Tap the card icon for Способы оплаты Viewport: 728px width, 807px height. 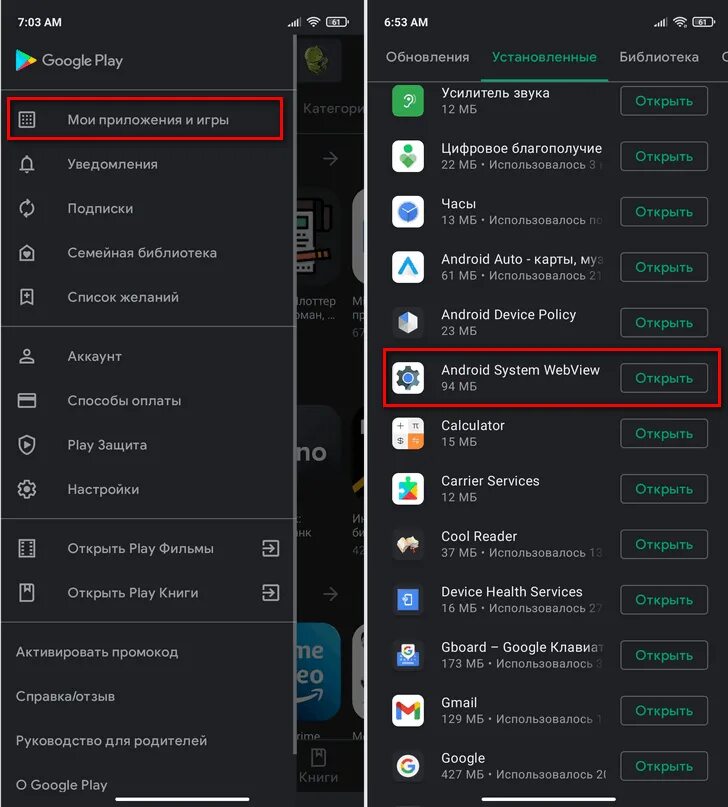(27, 400)
